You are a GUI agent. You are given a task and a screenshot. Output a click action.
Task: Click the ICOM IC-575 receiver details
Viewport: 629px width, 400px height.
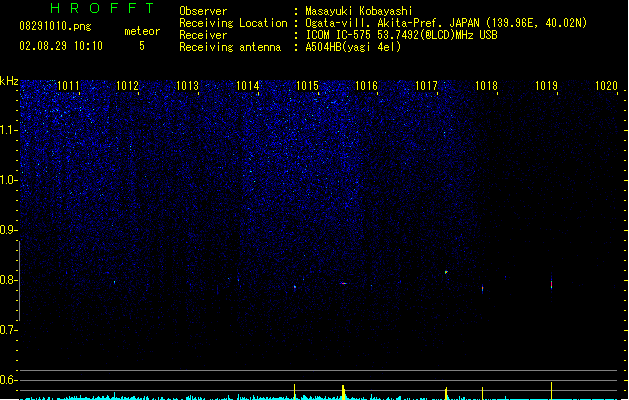pos(402,35)
